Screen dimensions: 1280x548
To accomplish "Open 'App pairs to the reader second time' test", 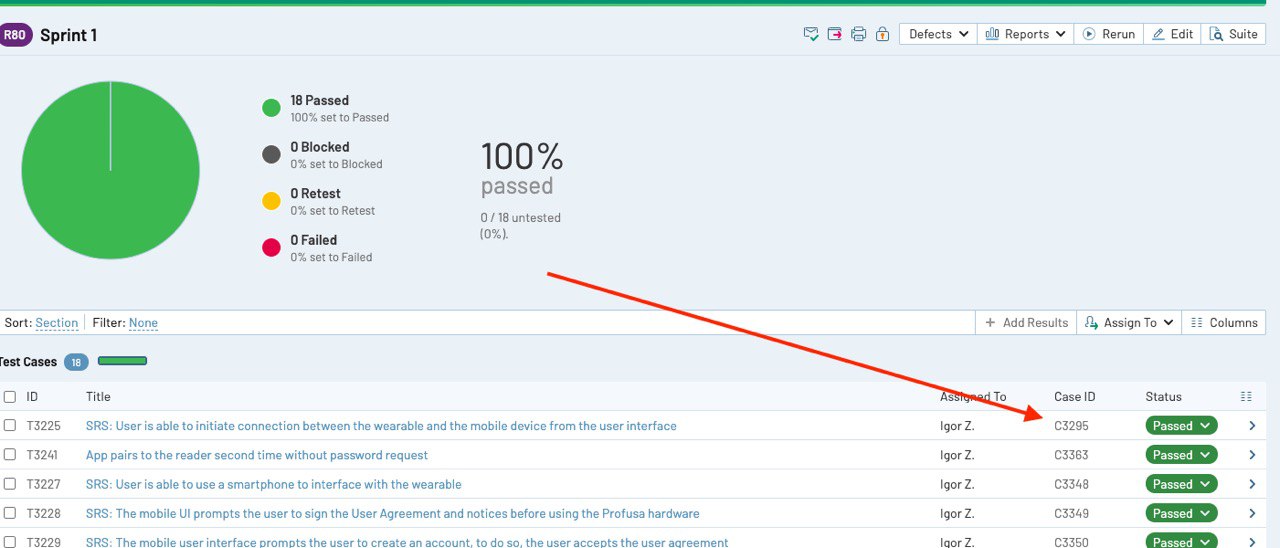I will [x=257, y=455].
